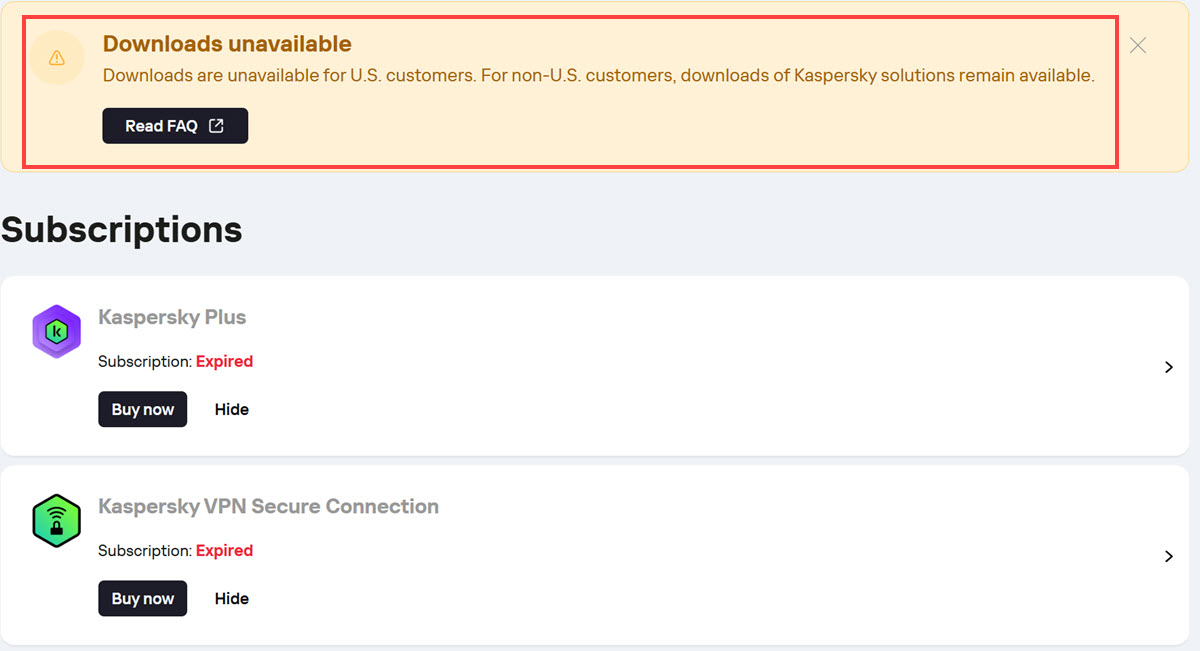The width and height of the screenshot is (1200, 651).
Task: Select the Kaspersky VPN Secure Connection title
Action: click(268, 506)
